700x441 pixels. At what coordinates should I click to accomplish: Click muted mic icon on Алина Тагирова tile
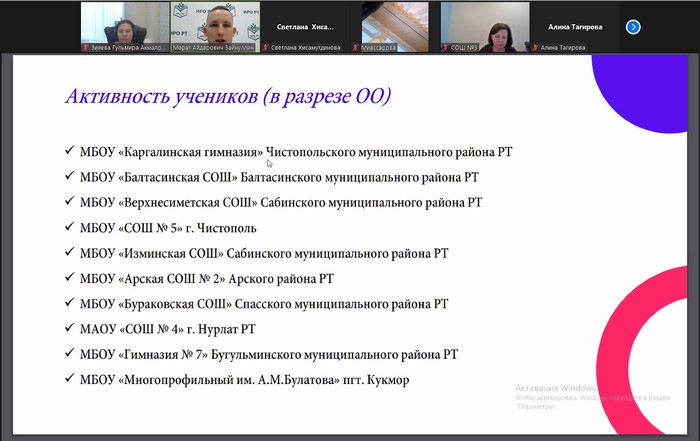coord(536,47)
